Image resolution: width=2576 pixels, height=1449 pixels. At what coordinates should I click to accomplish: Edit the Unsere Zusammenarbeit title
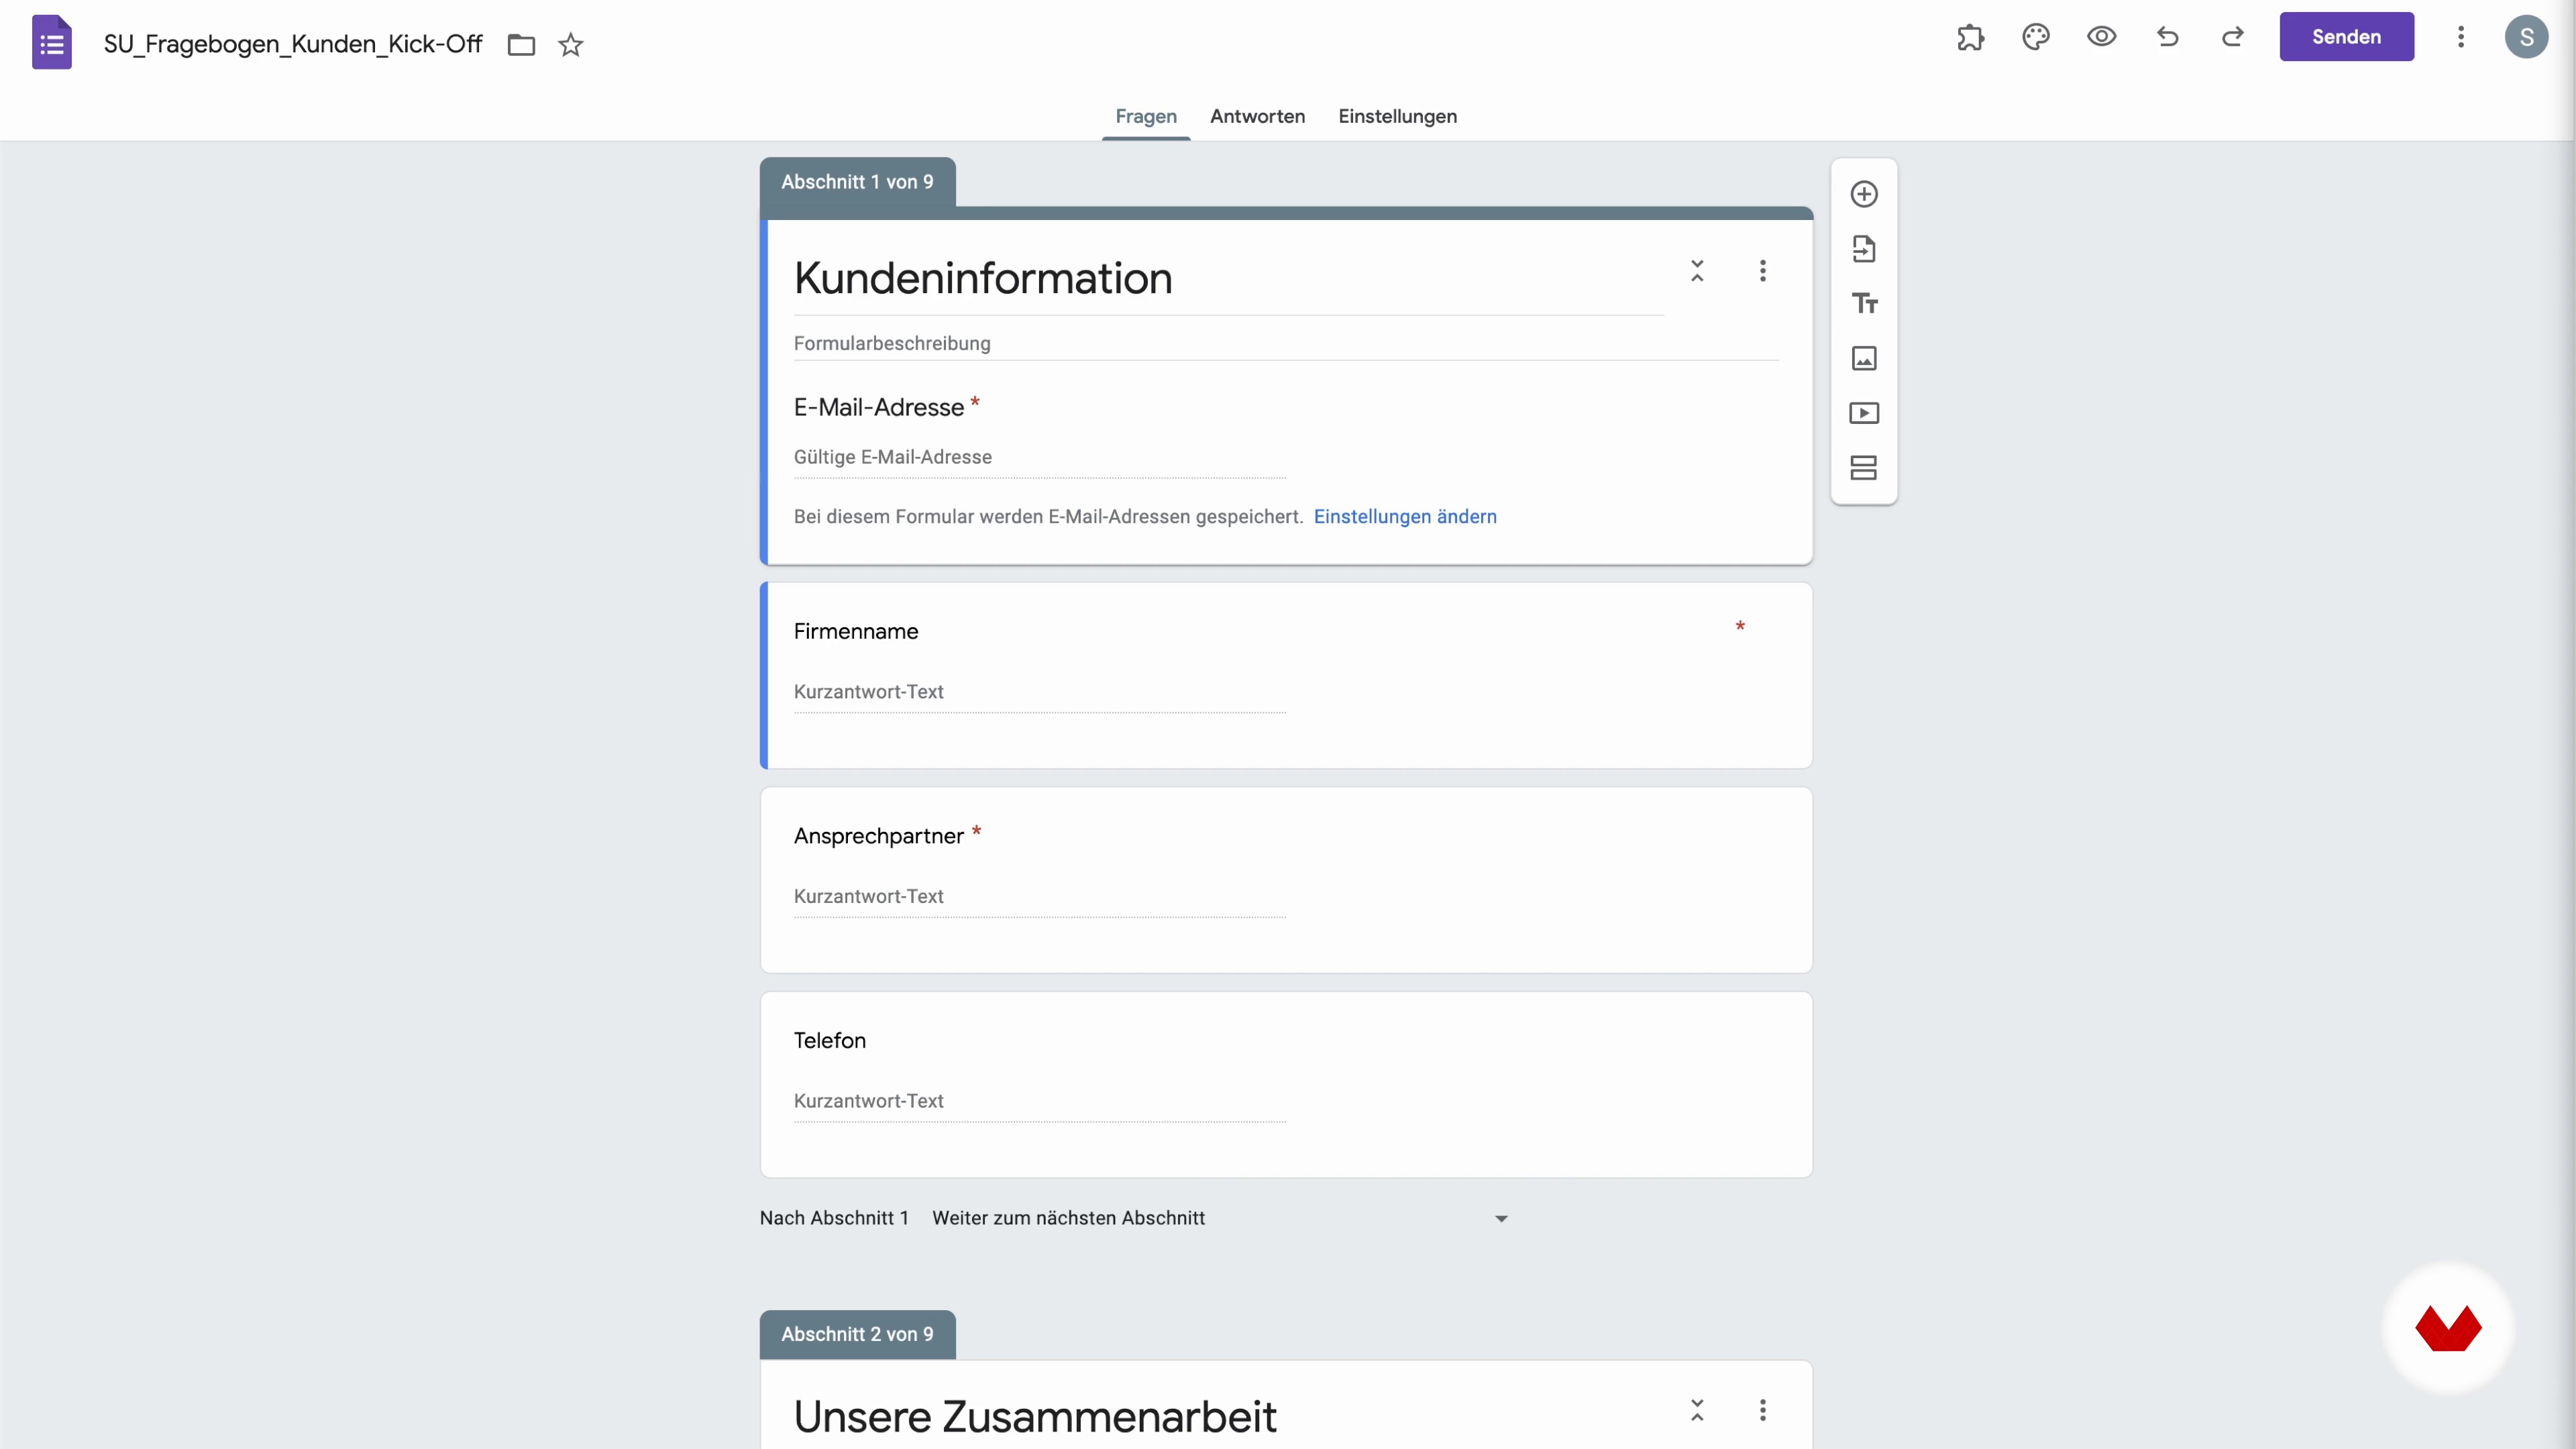(x=1035, y=1417)
